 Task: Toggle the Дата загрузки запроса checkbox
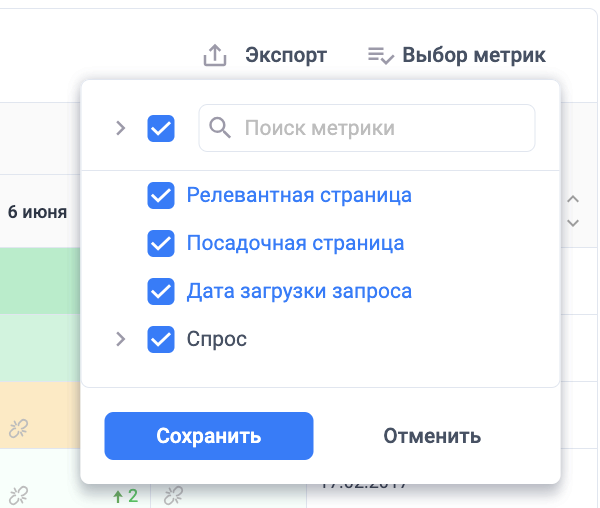pyautogui.click(x=161, y=291)
